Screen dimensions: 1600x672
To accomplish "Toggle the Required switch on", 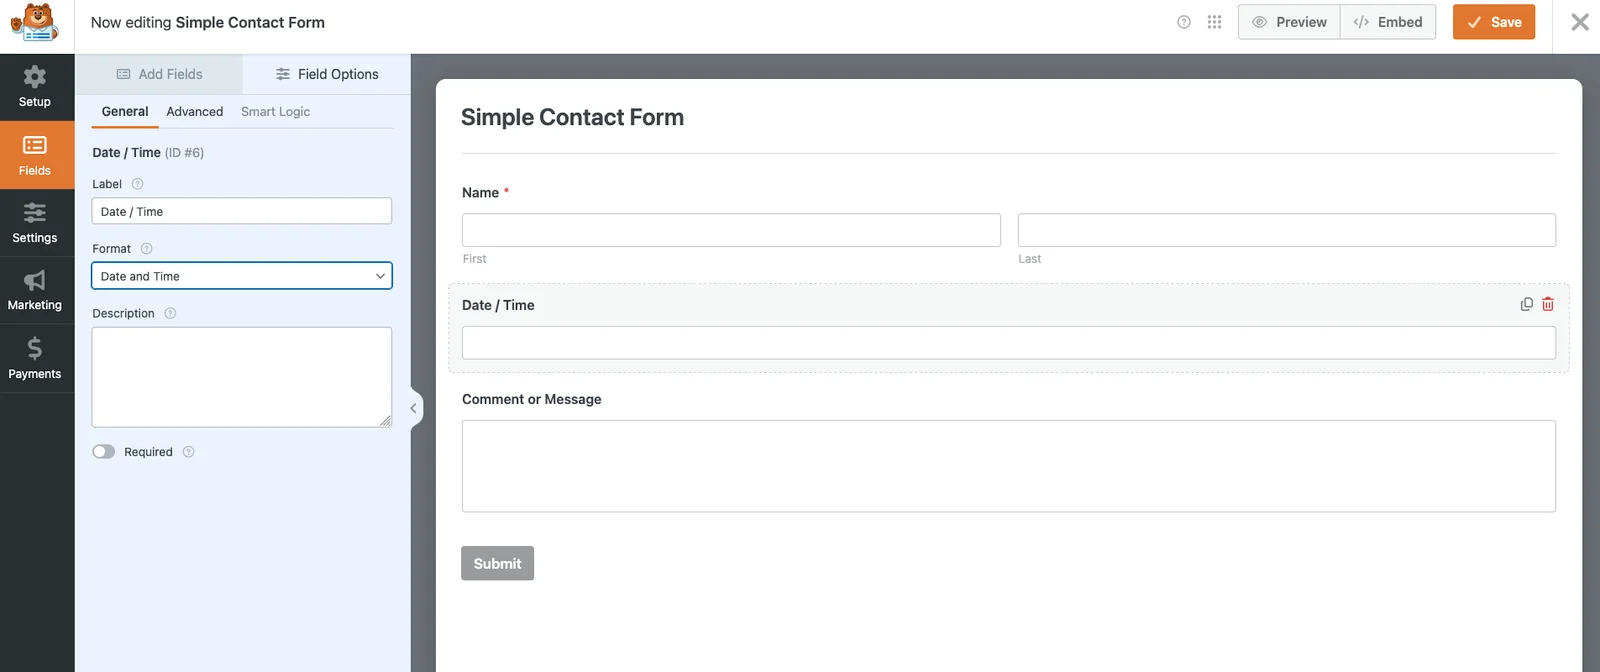I will click(104, 452).
